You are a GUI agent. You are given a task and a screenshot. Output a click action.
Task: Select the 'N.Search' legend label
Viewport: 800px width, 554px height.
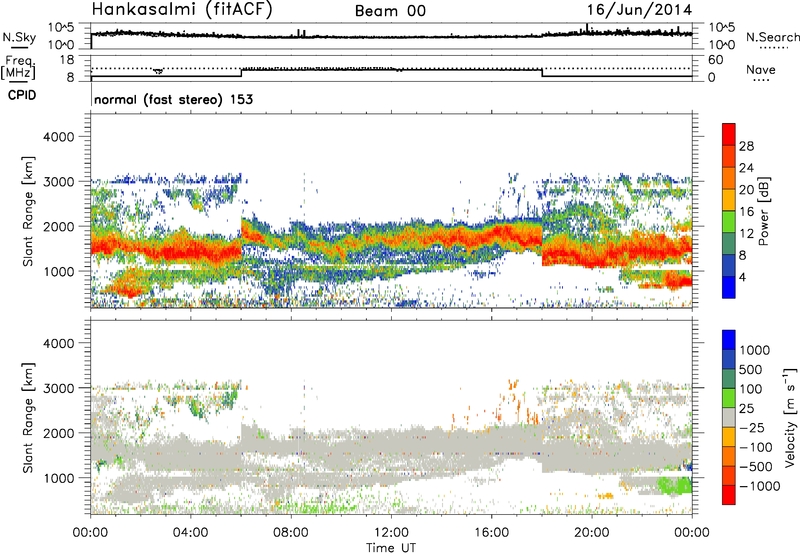point(772,37)
